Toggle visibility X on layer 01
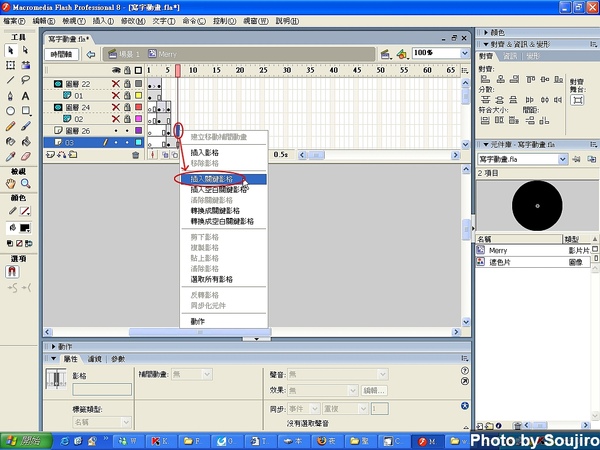The height and width of the screenshot is (450, 600). [x=116, y=95]
